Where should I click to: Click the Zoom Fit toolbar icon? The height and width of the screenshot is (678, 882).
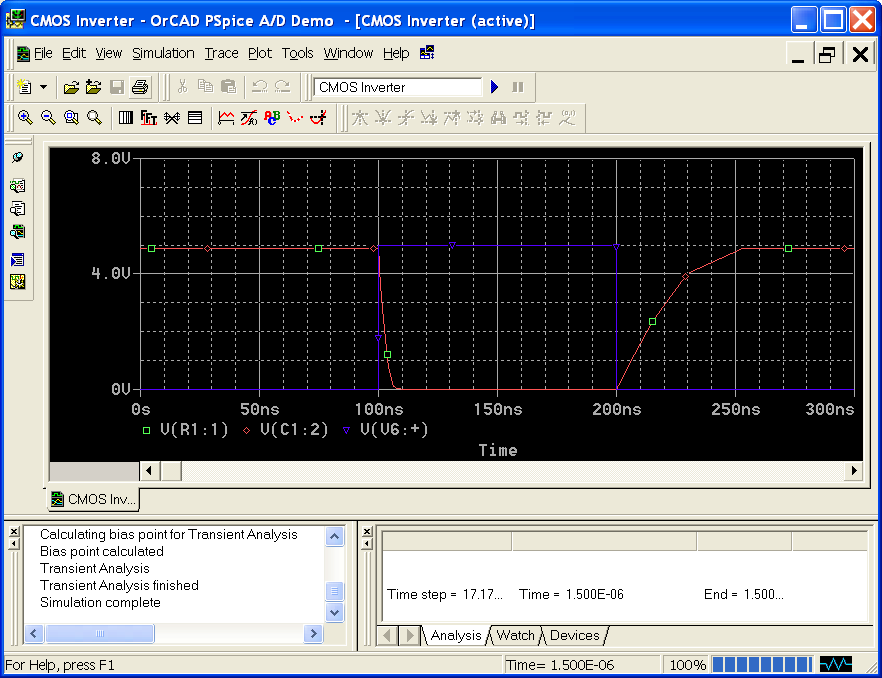click(94, 118)
